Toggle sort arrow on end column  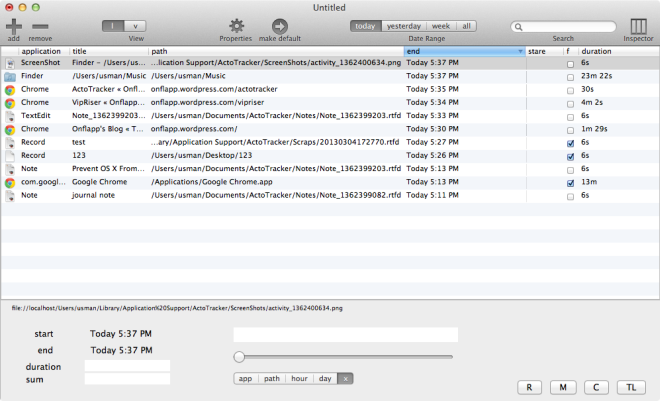(x=520, y=51)
